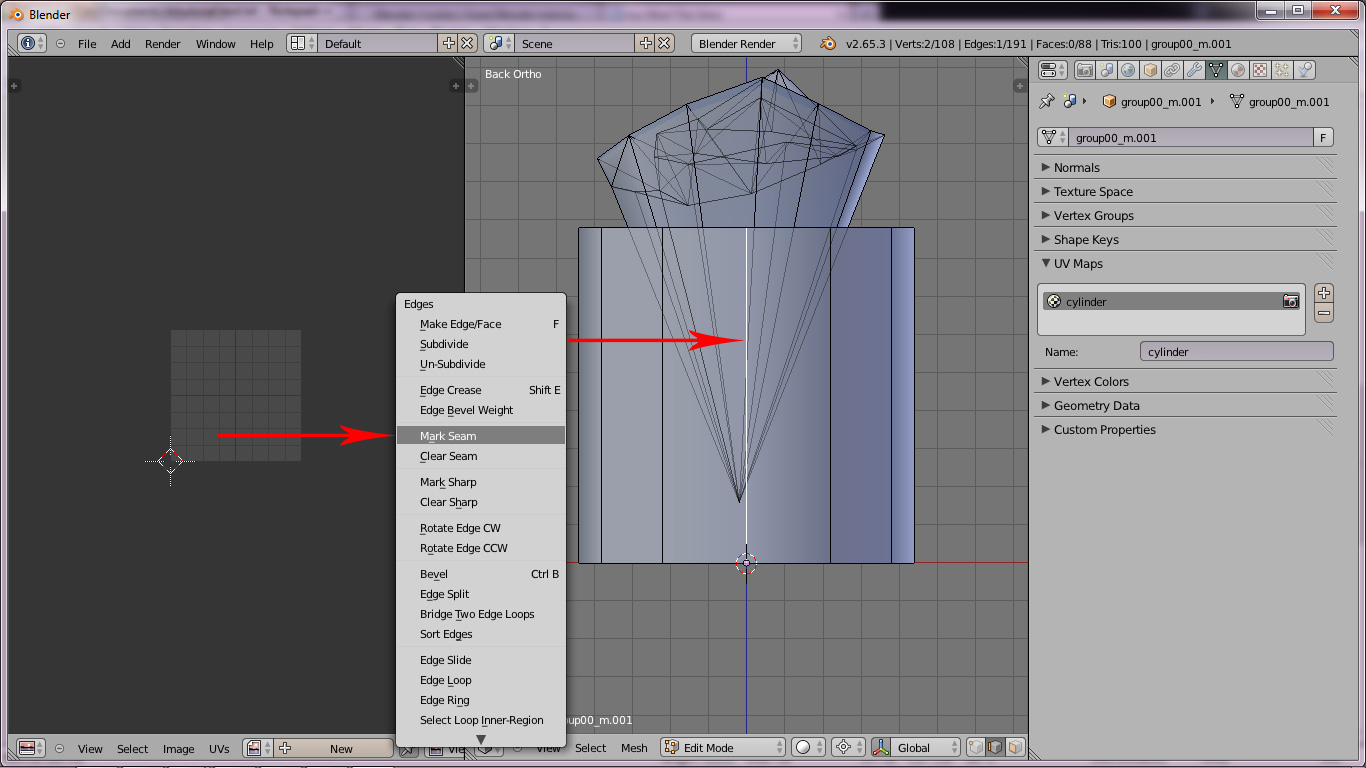The width and height of the screenshot is (1366, 768).
Task: Open the Particles properties tab
Action: (1282, 70)
